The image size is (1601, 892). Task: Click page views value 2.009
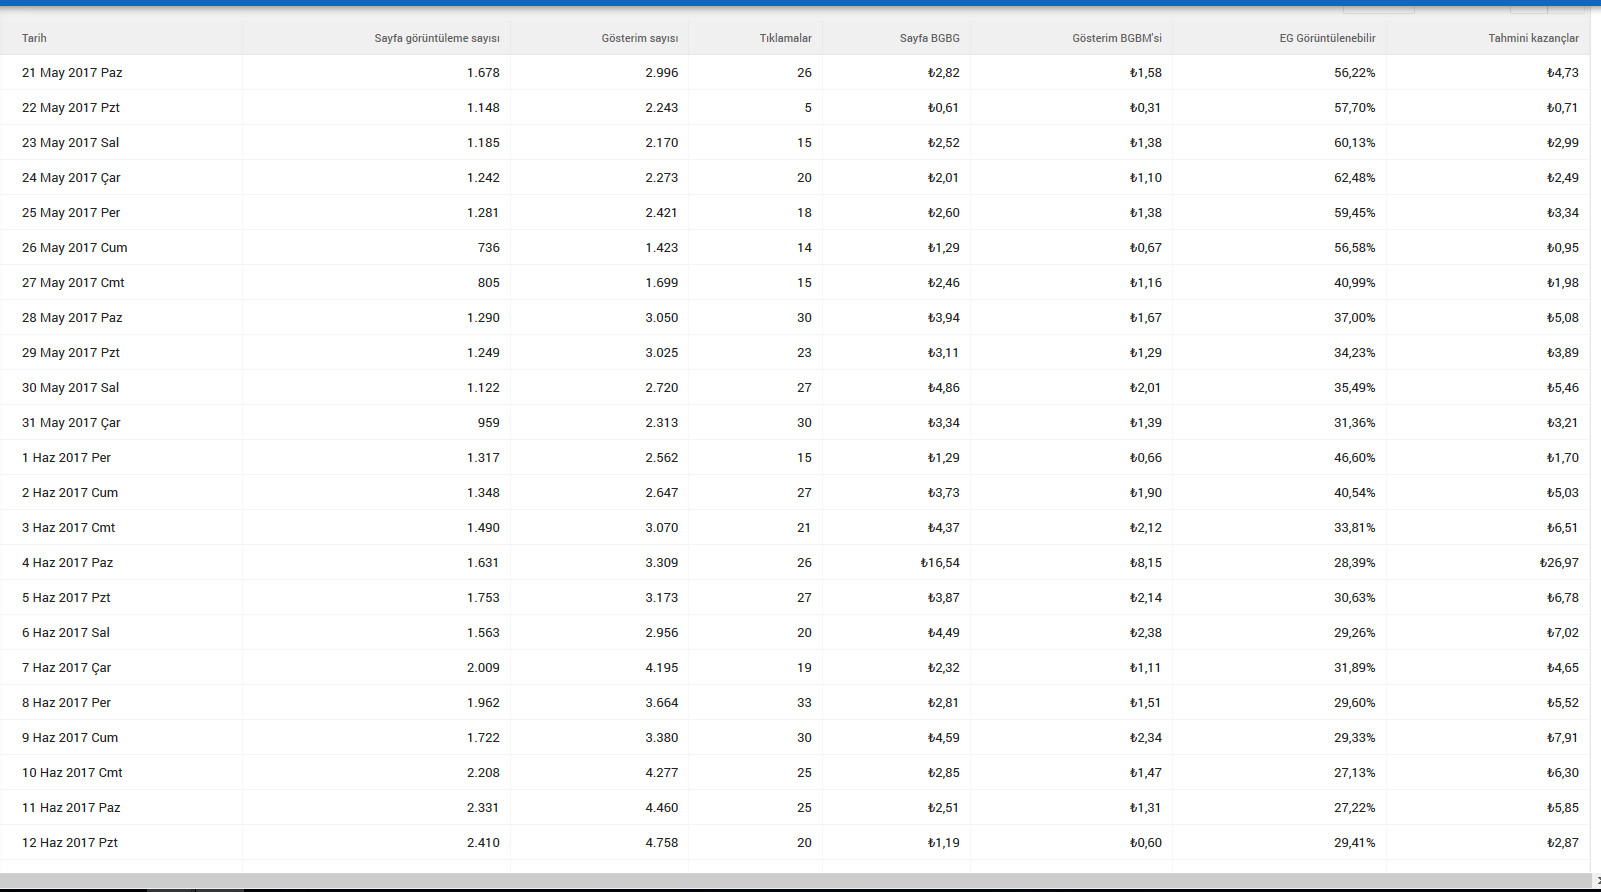(x=483, y=668)
